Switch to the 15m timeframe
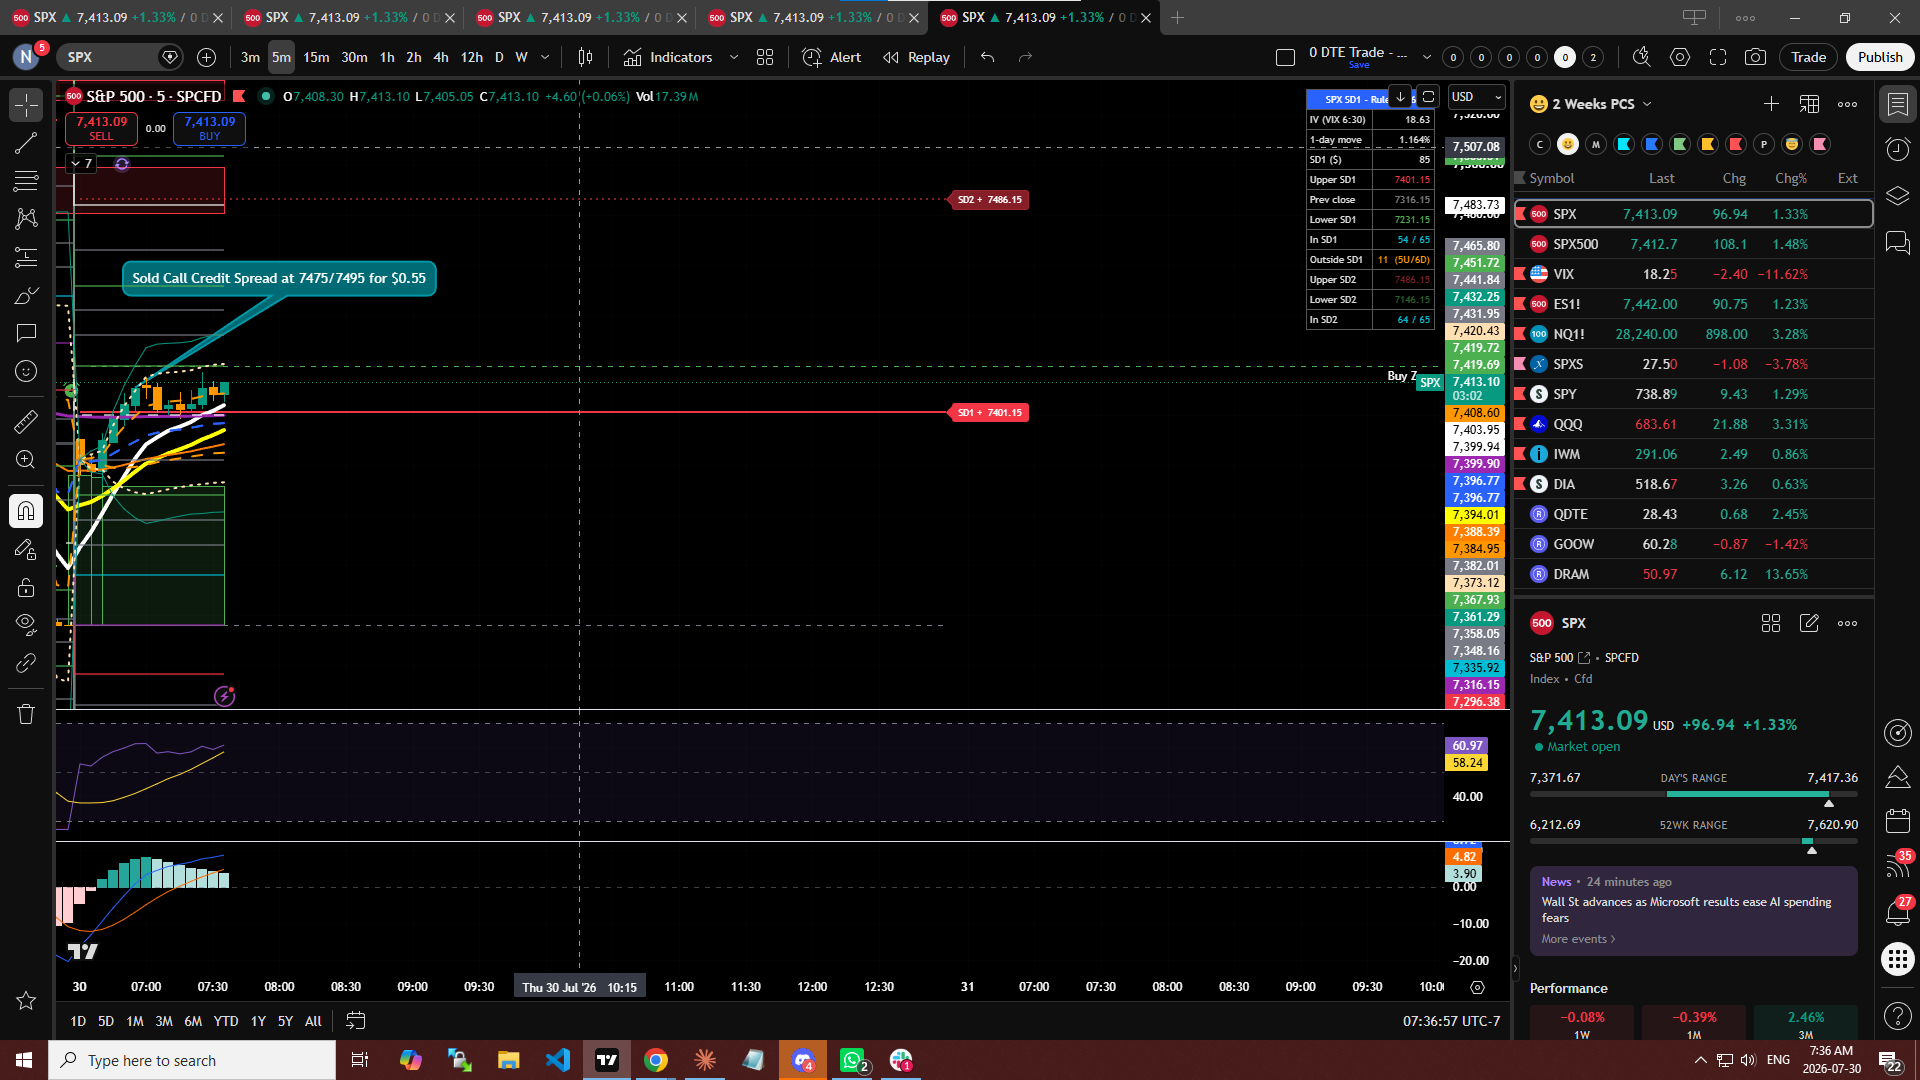Viewport: 1920px width, 1080px height. click(316, 57)
